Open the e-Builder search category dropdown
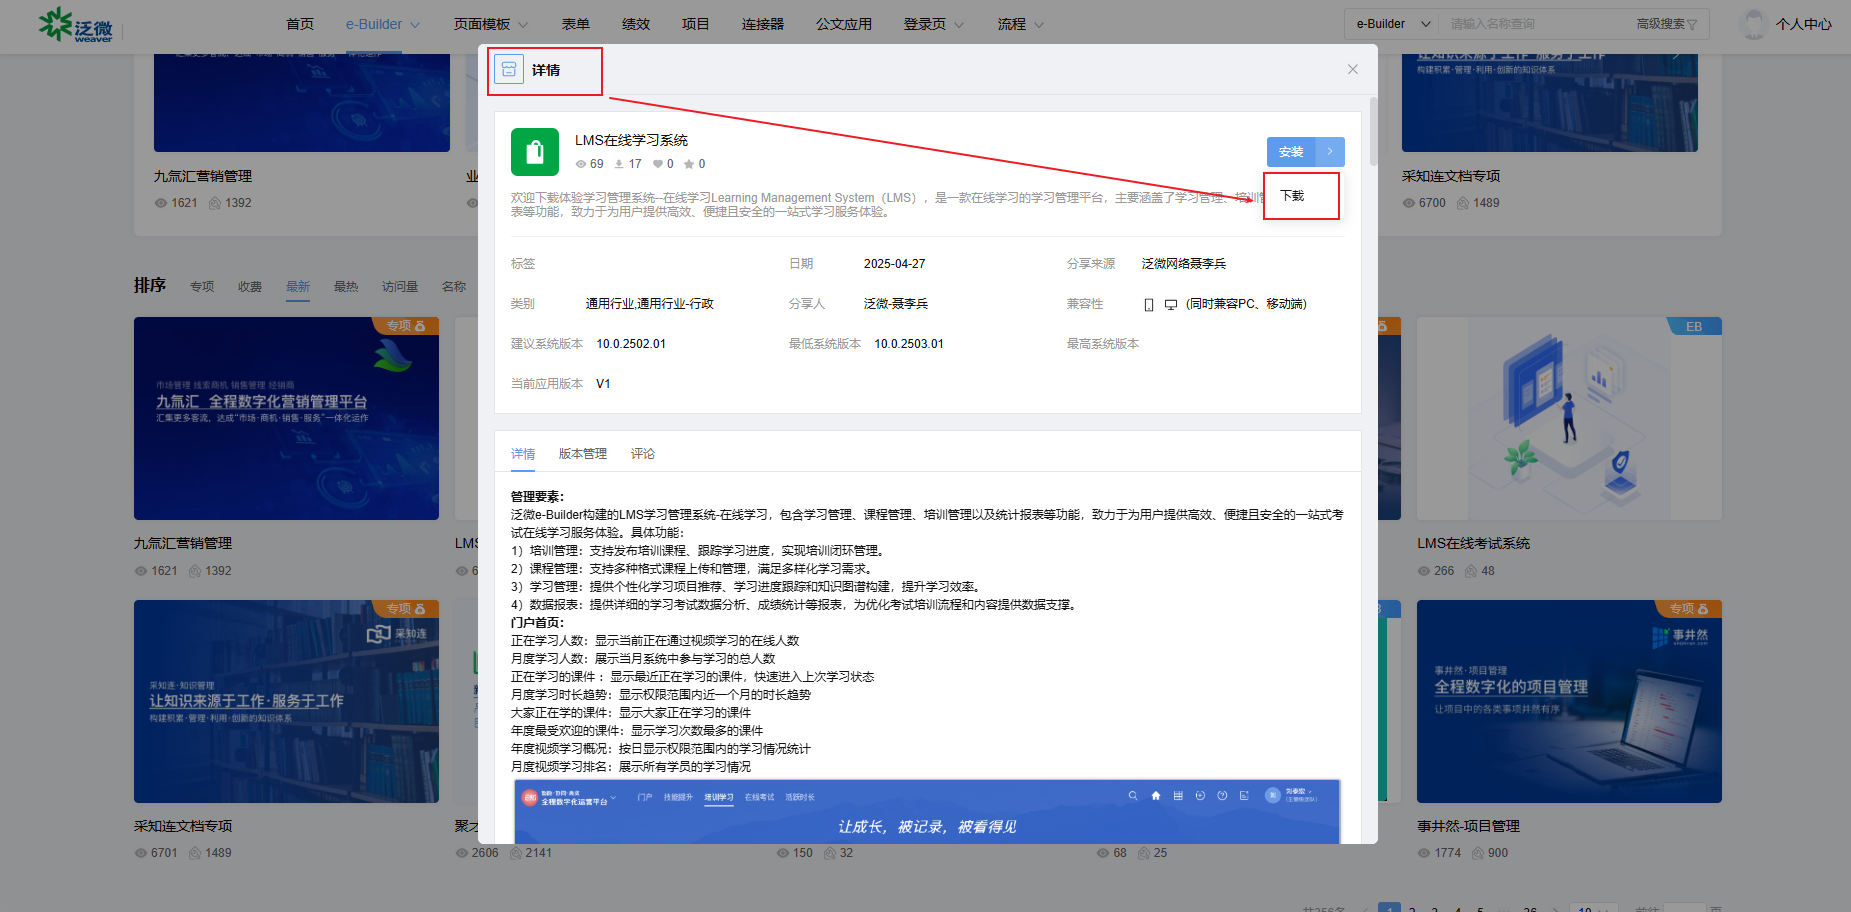Image resolution: width=1851 pixels, height=912 pixels. coord(1394,24)
